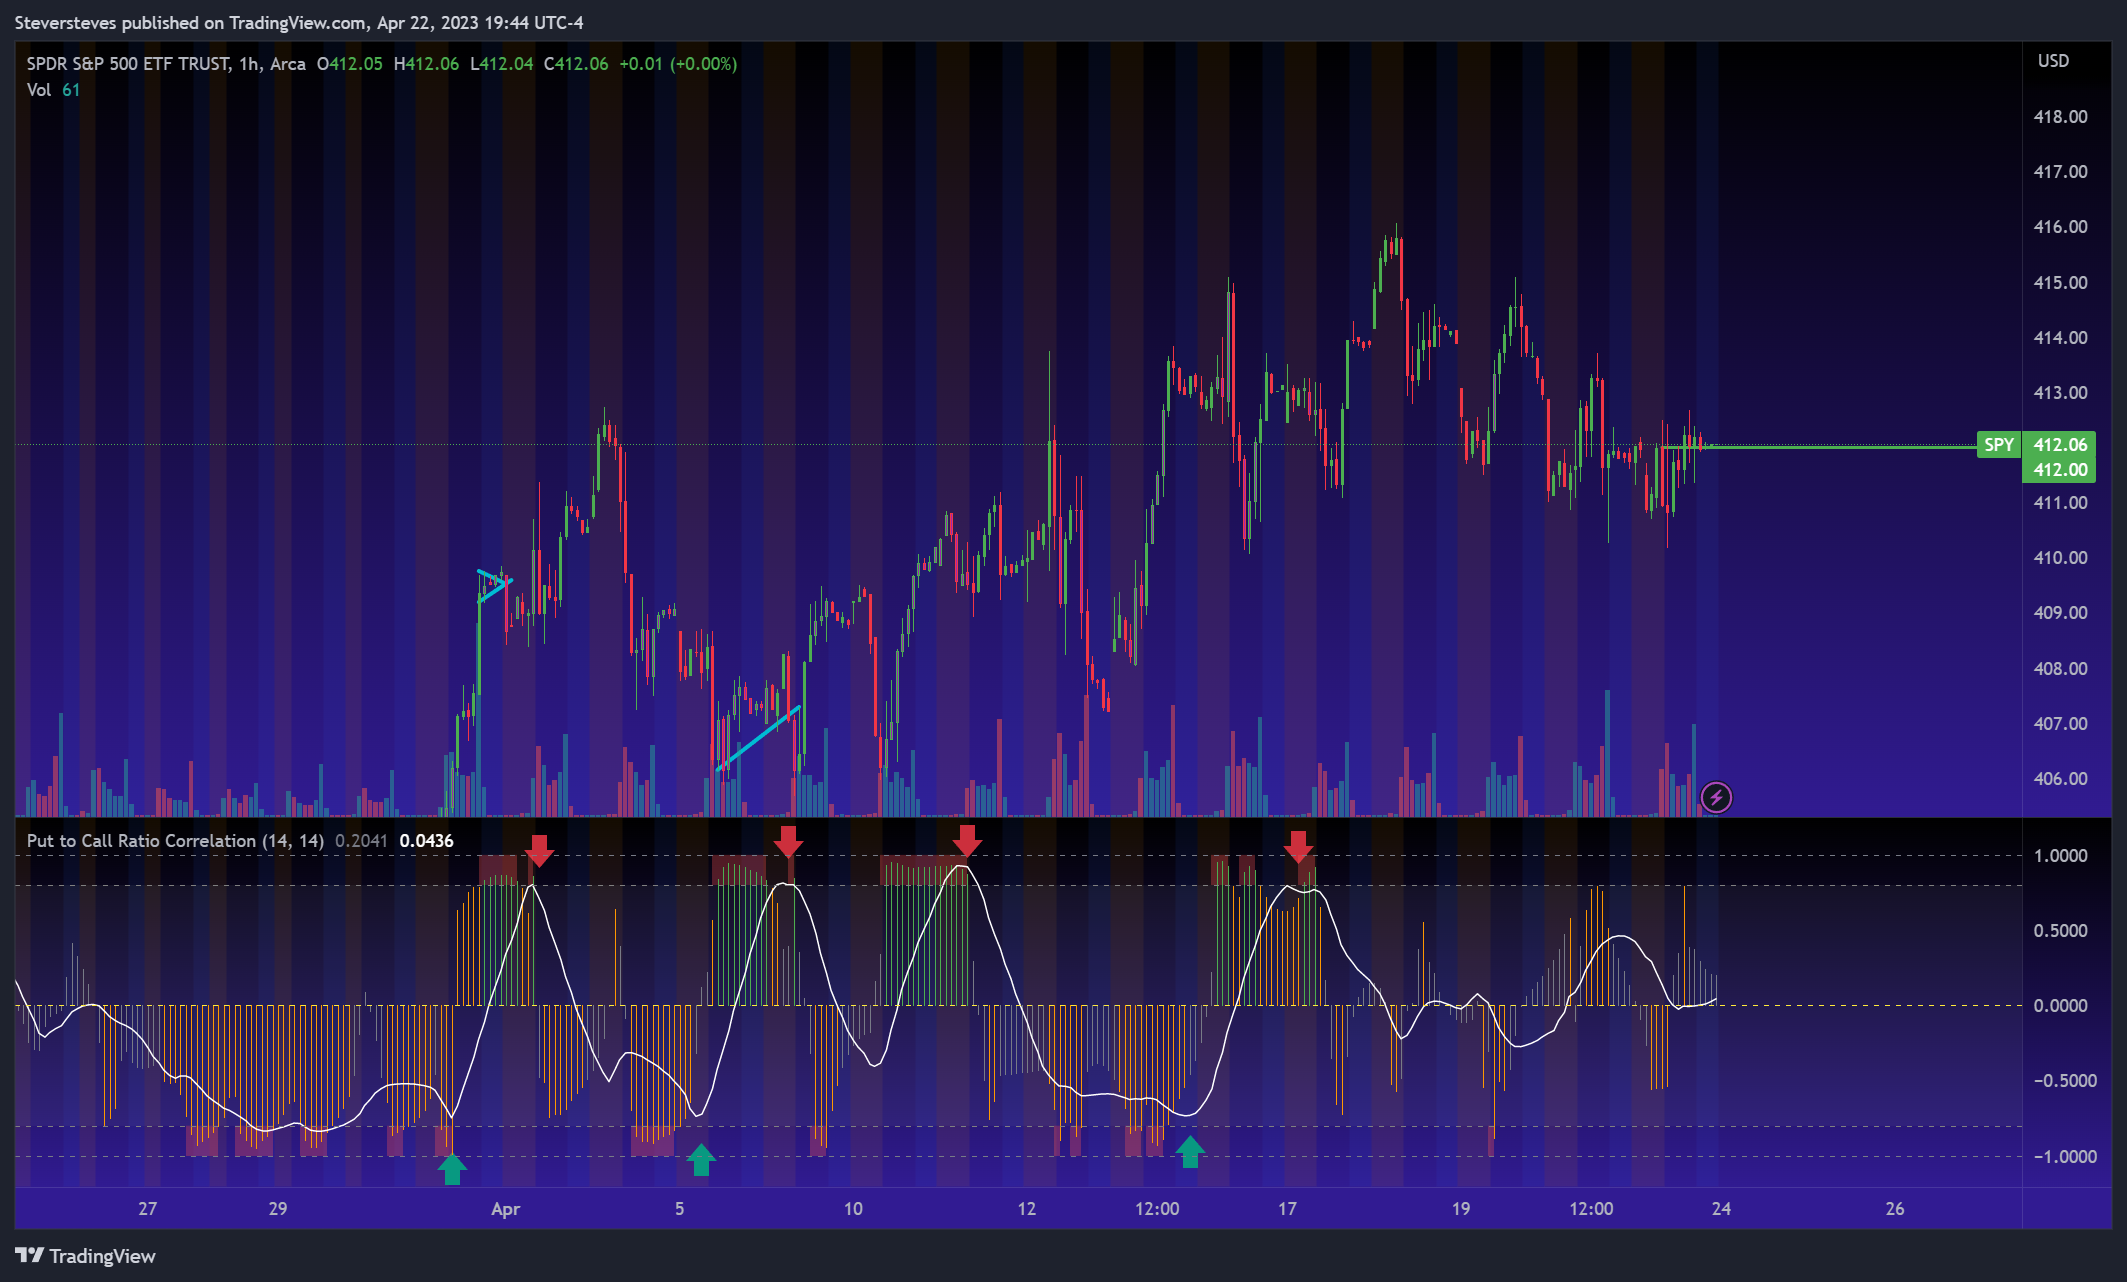The image size is (2127, 1282).
Task: Click the −0.5000 indicator axis label
Action: (2064, 1081)
